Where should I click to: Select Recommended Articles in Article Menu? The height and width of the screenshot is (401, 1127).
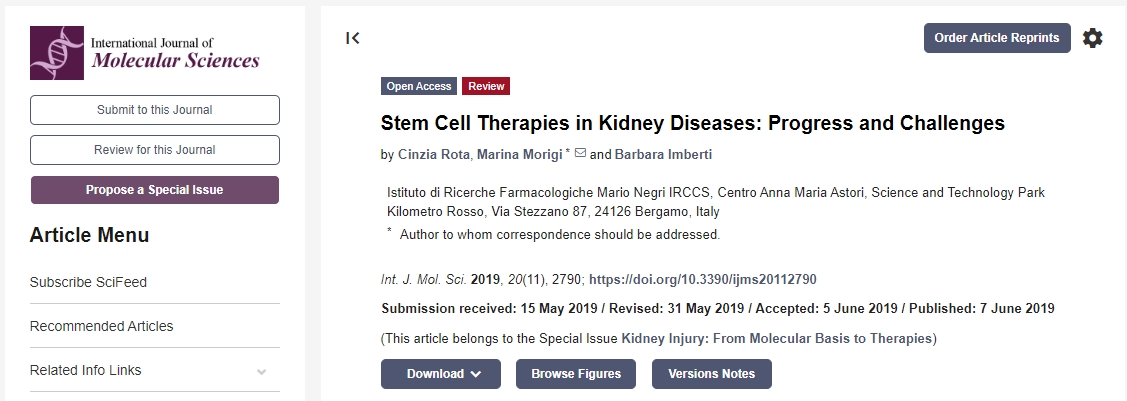101,326
